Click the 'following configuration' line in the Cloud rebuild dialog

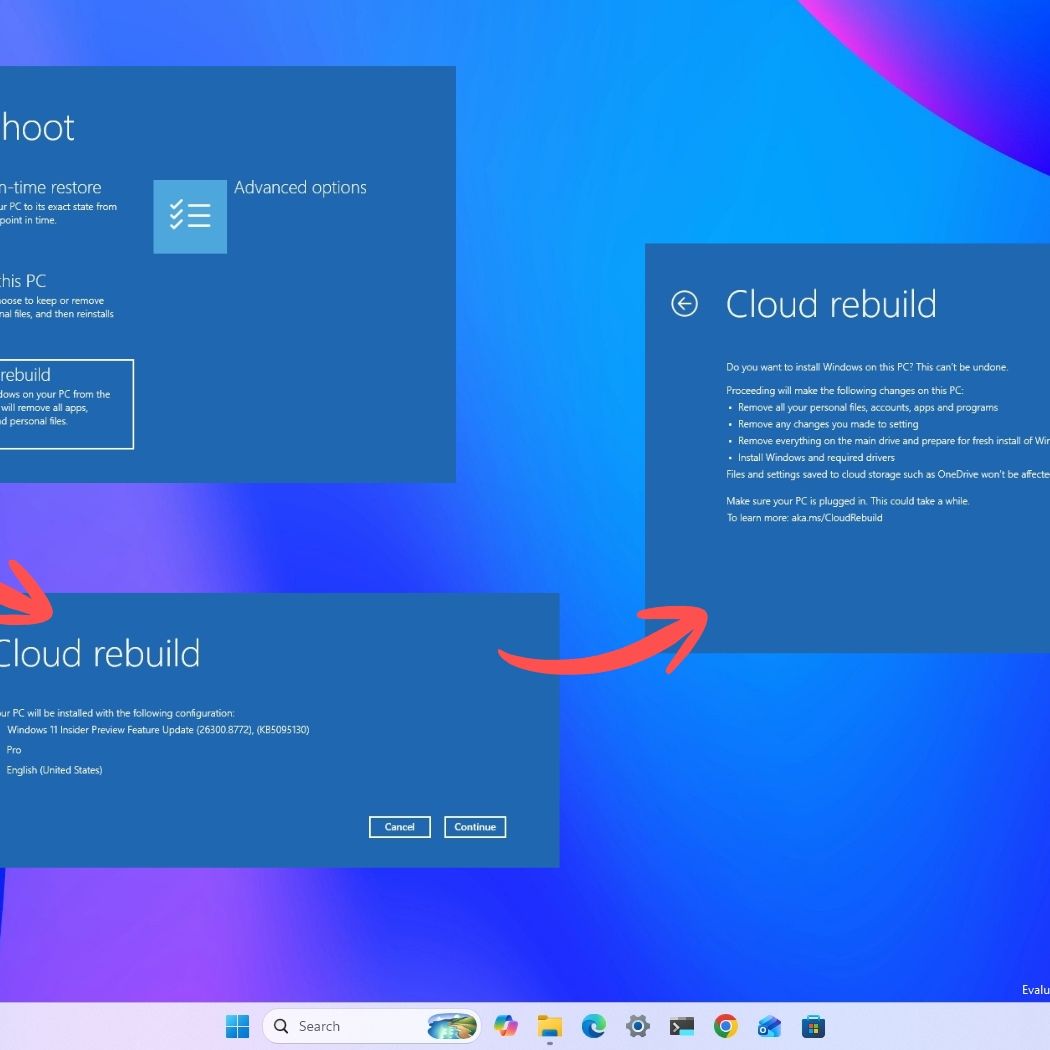coord(117,713)
